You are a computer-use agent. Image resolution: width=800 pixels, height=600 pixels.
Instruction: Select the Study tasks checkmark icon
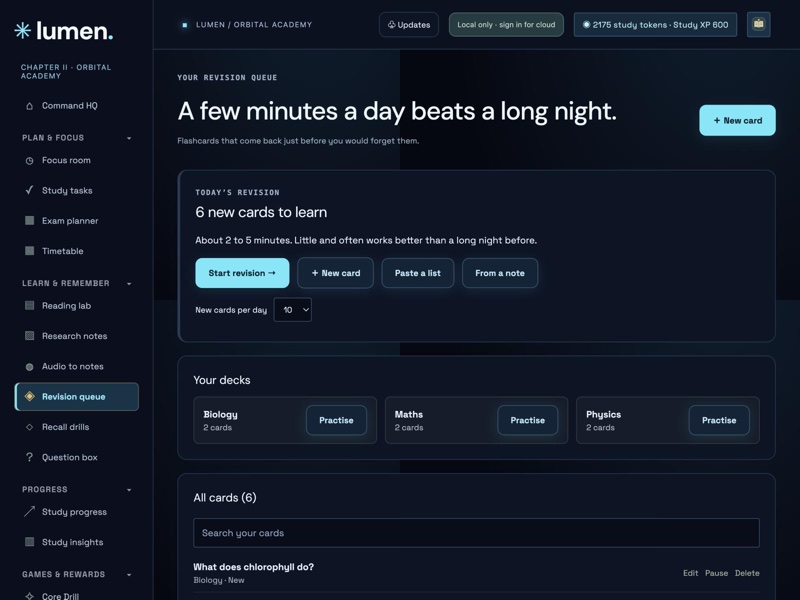coord(30,190)
